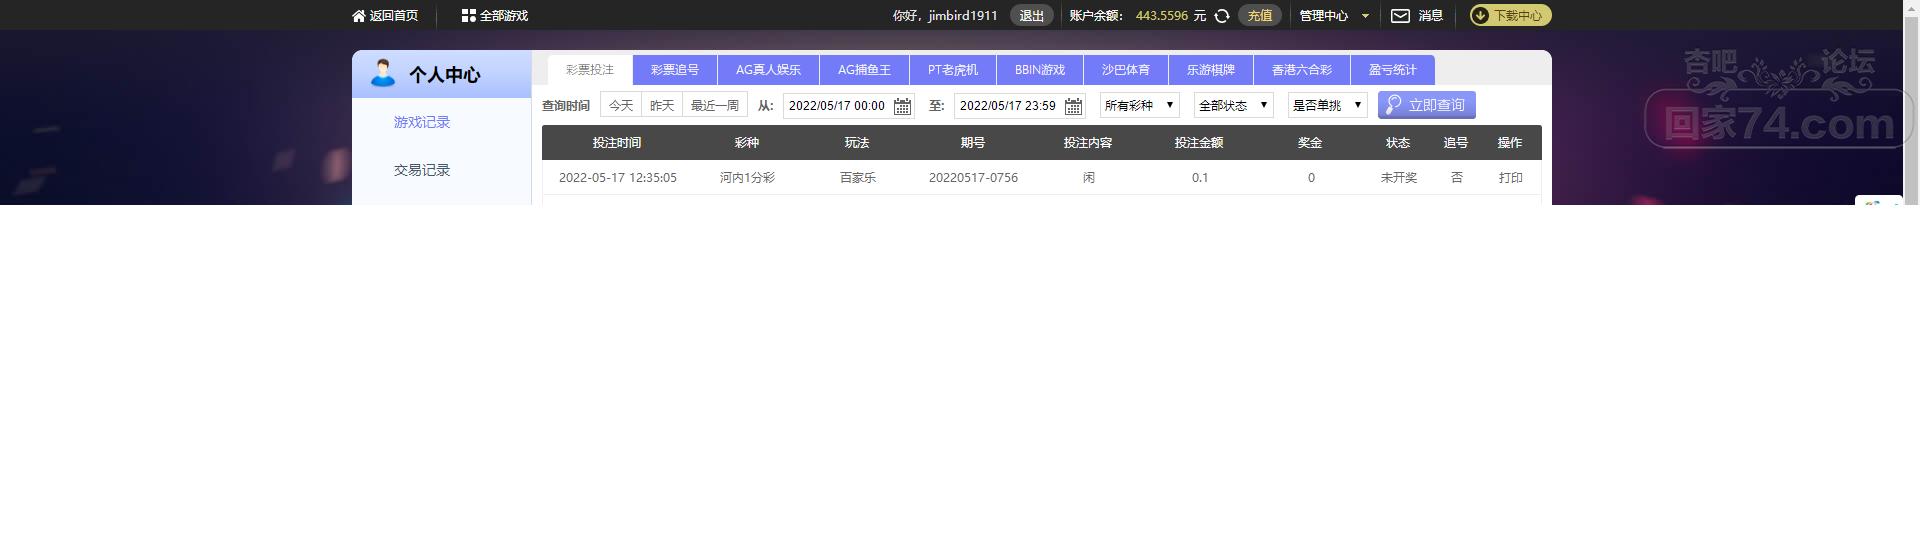Viewport: 1920px width, 548px height.
Task: Click the grid icon beside 全部游戏
Action: click(x=468, y=16)
